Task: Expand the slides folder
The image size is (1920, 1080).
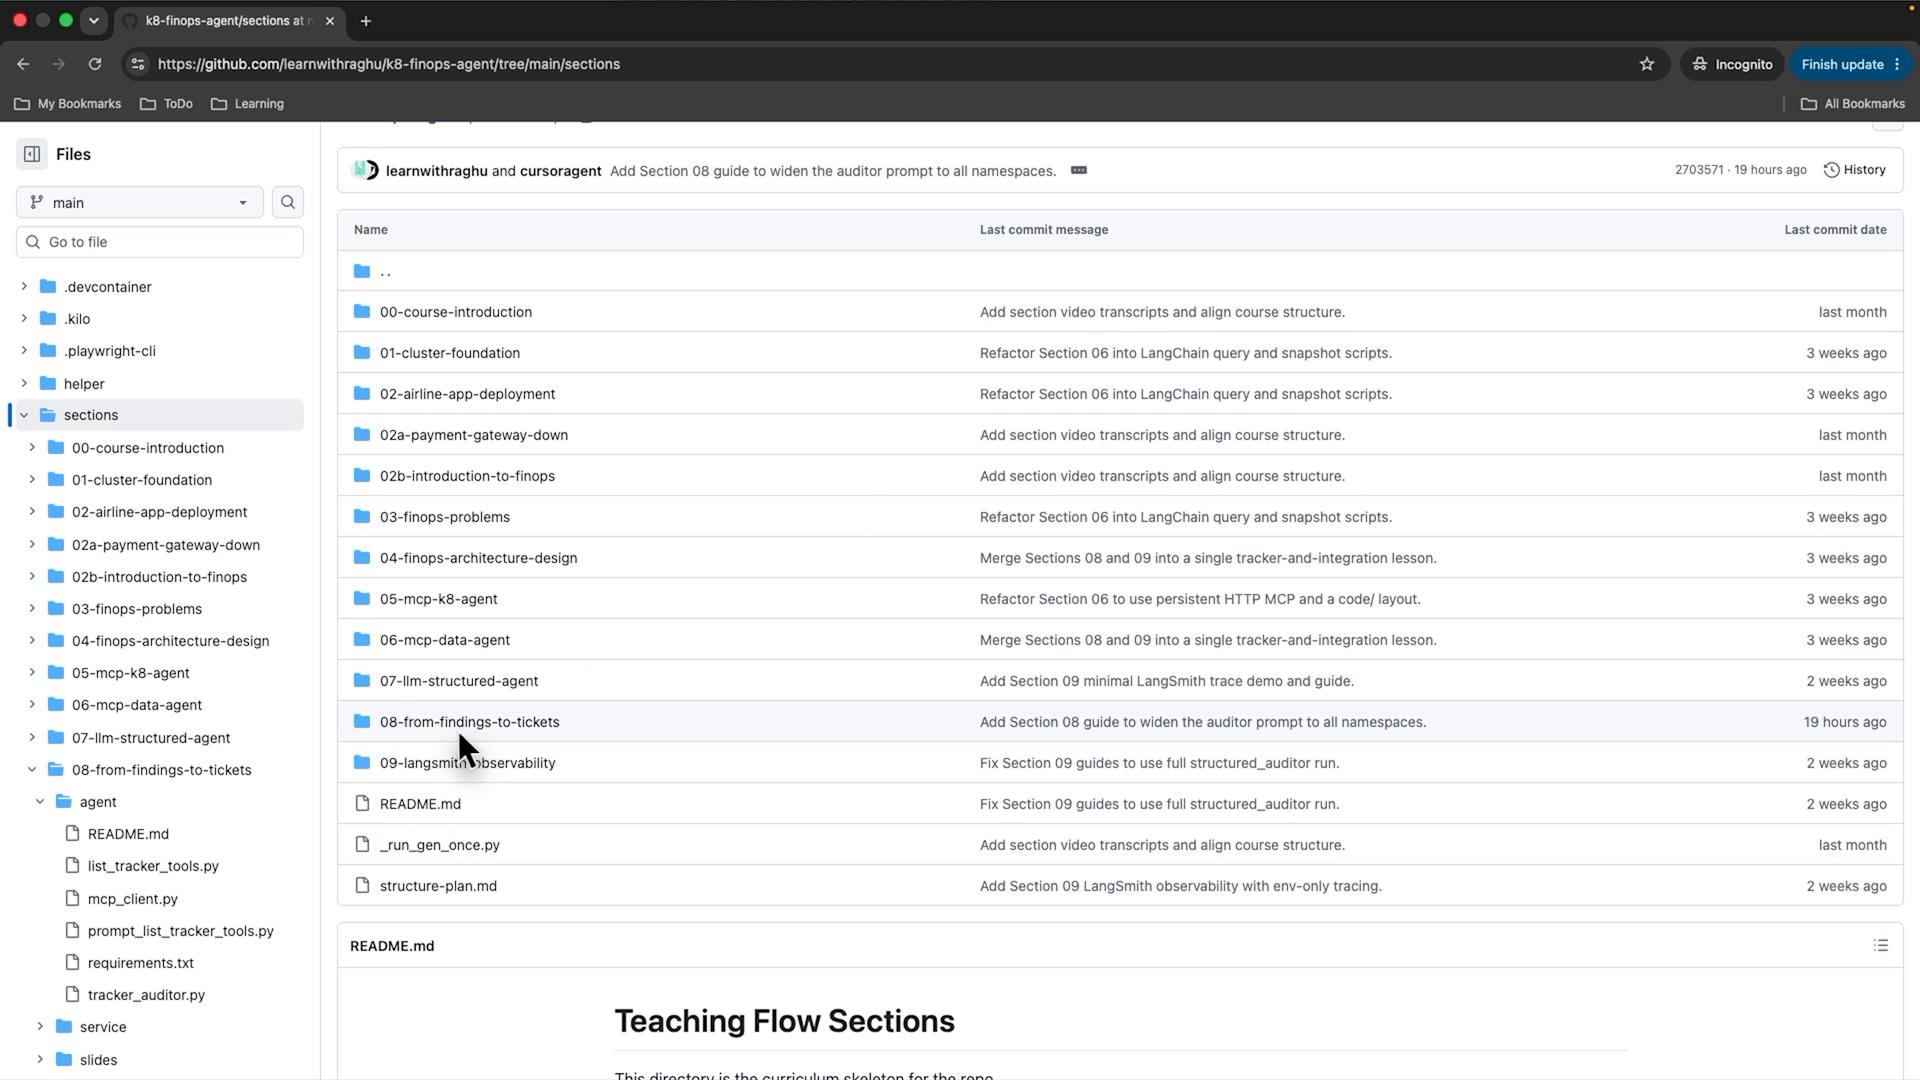Action: click(40, 1060)
